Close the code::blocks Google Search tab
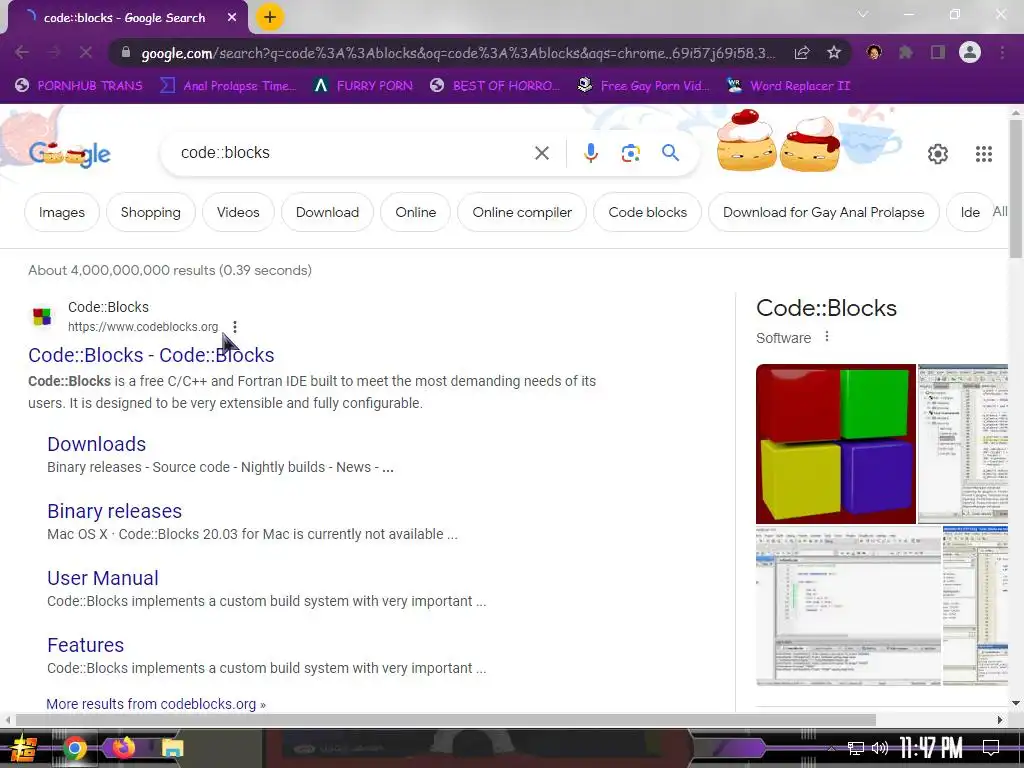 (232, 18)
